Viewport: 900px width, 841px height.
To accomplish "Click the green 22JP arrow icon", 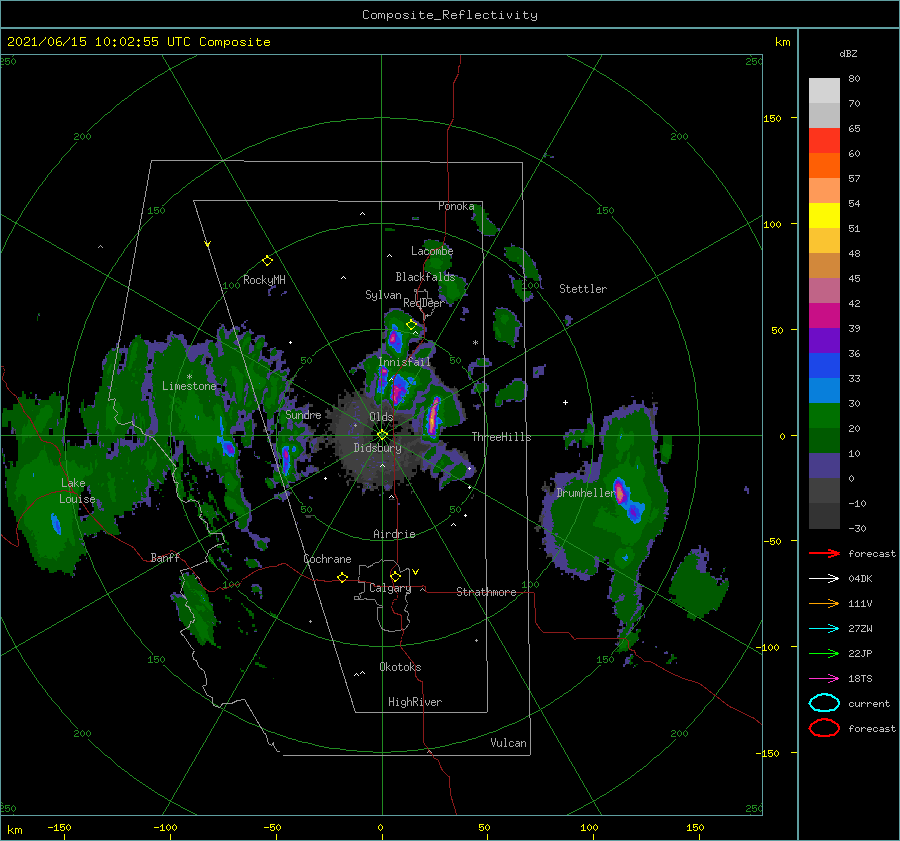I will point(824,653).
